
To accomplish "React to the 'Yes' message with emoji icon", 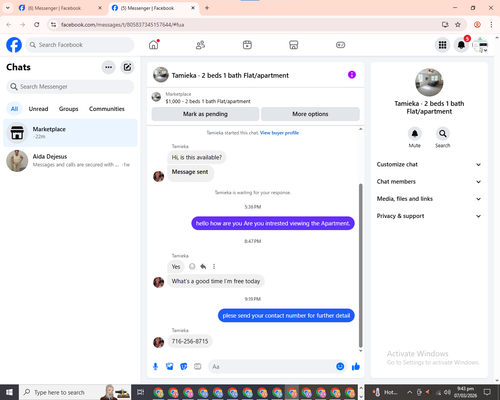I will tap(192, 266).
